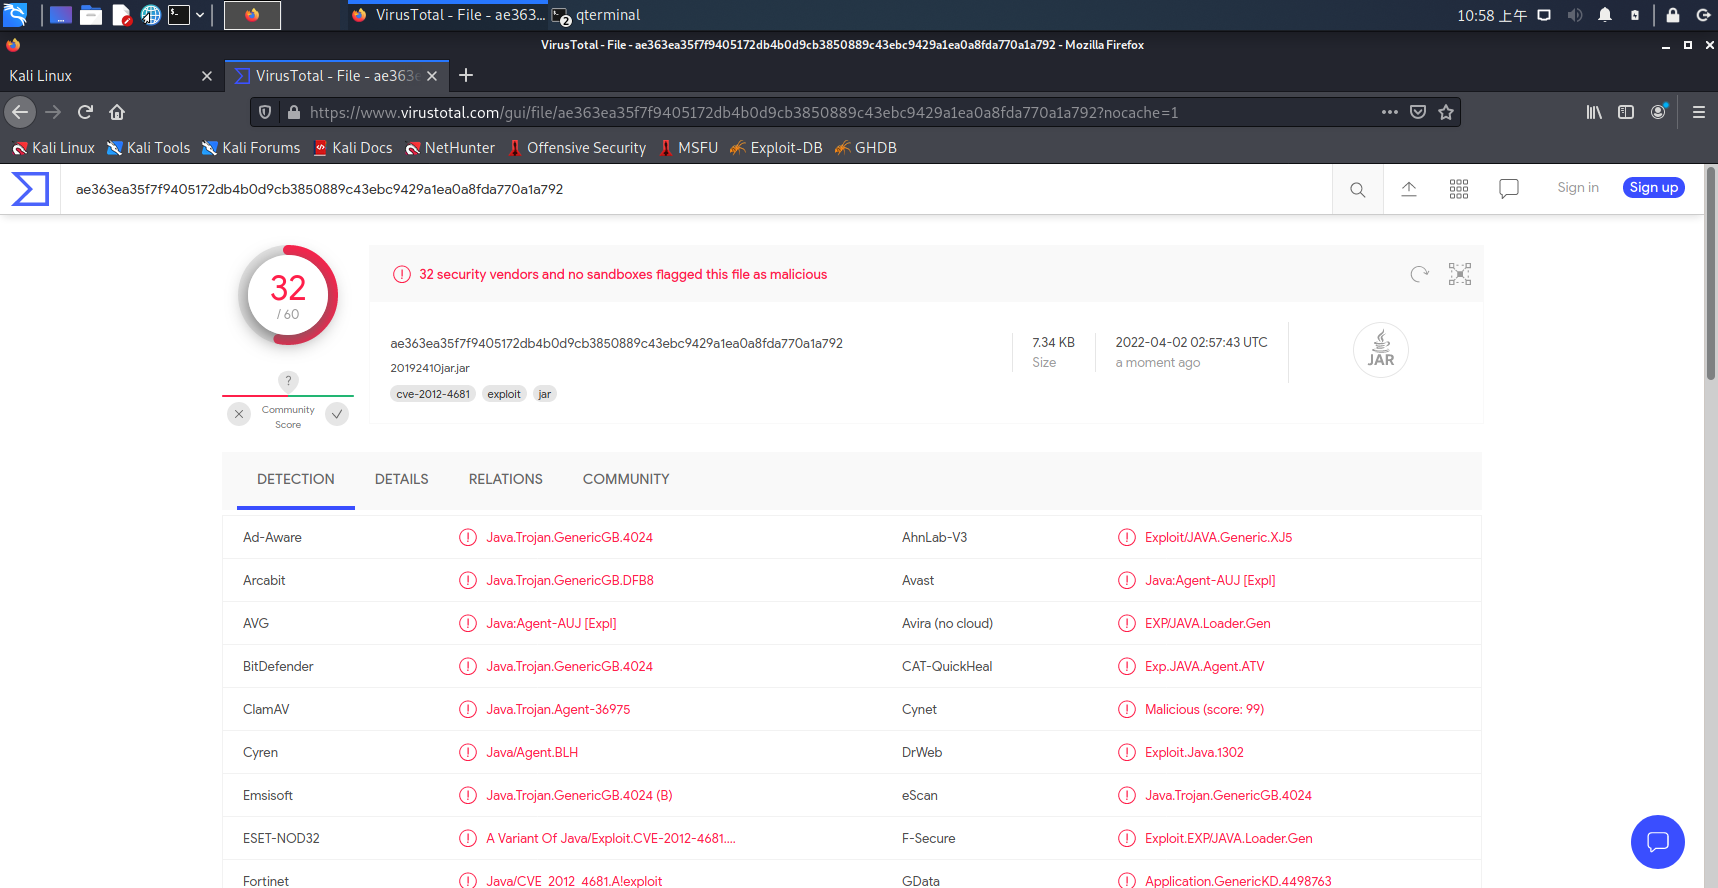This screenshot has height=888, width=1718.
Task: Open the Kali Tools bookmark
Action: (148, 148)
